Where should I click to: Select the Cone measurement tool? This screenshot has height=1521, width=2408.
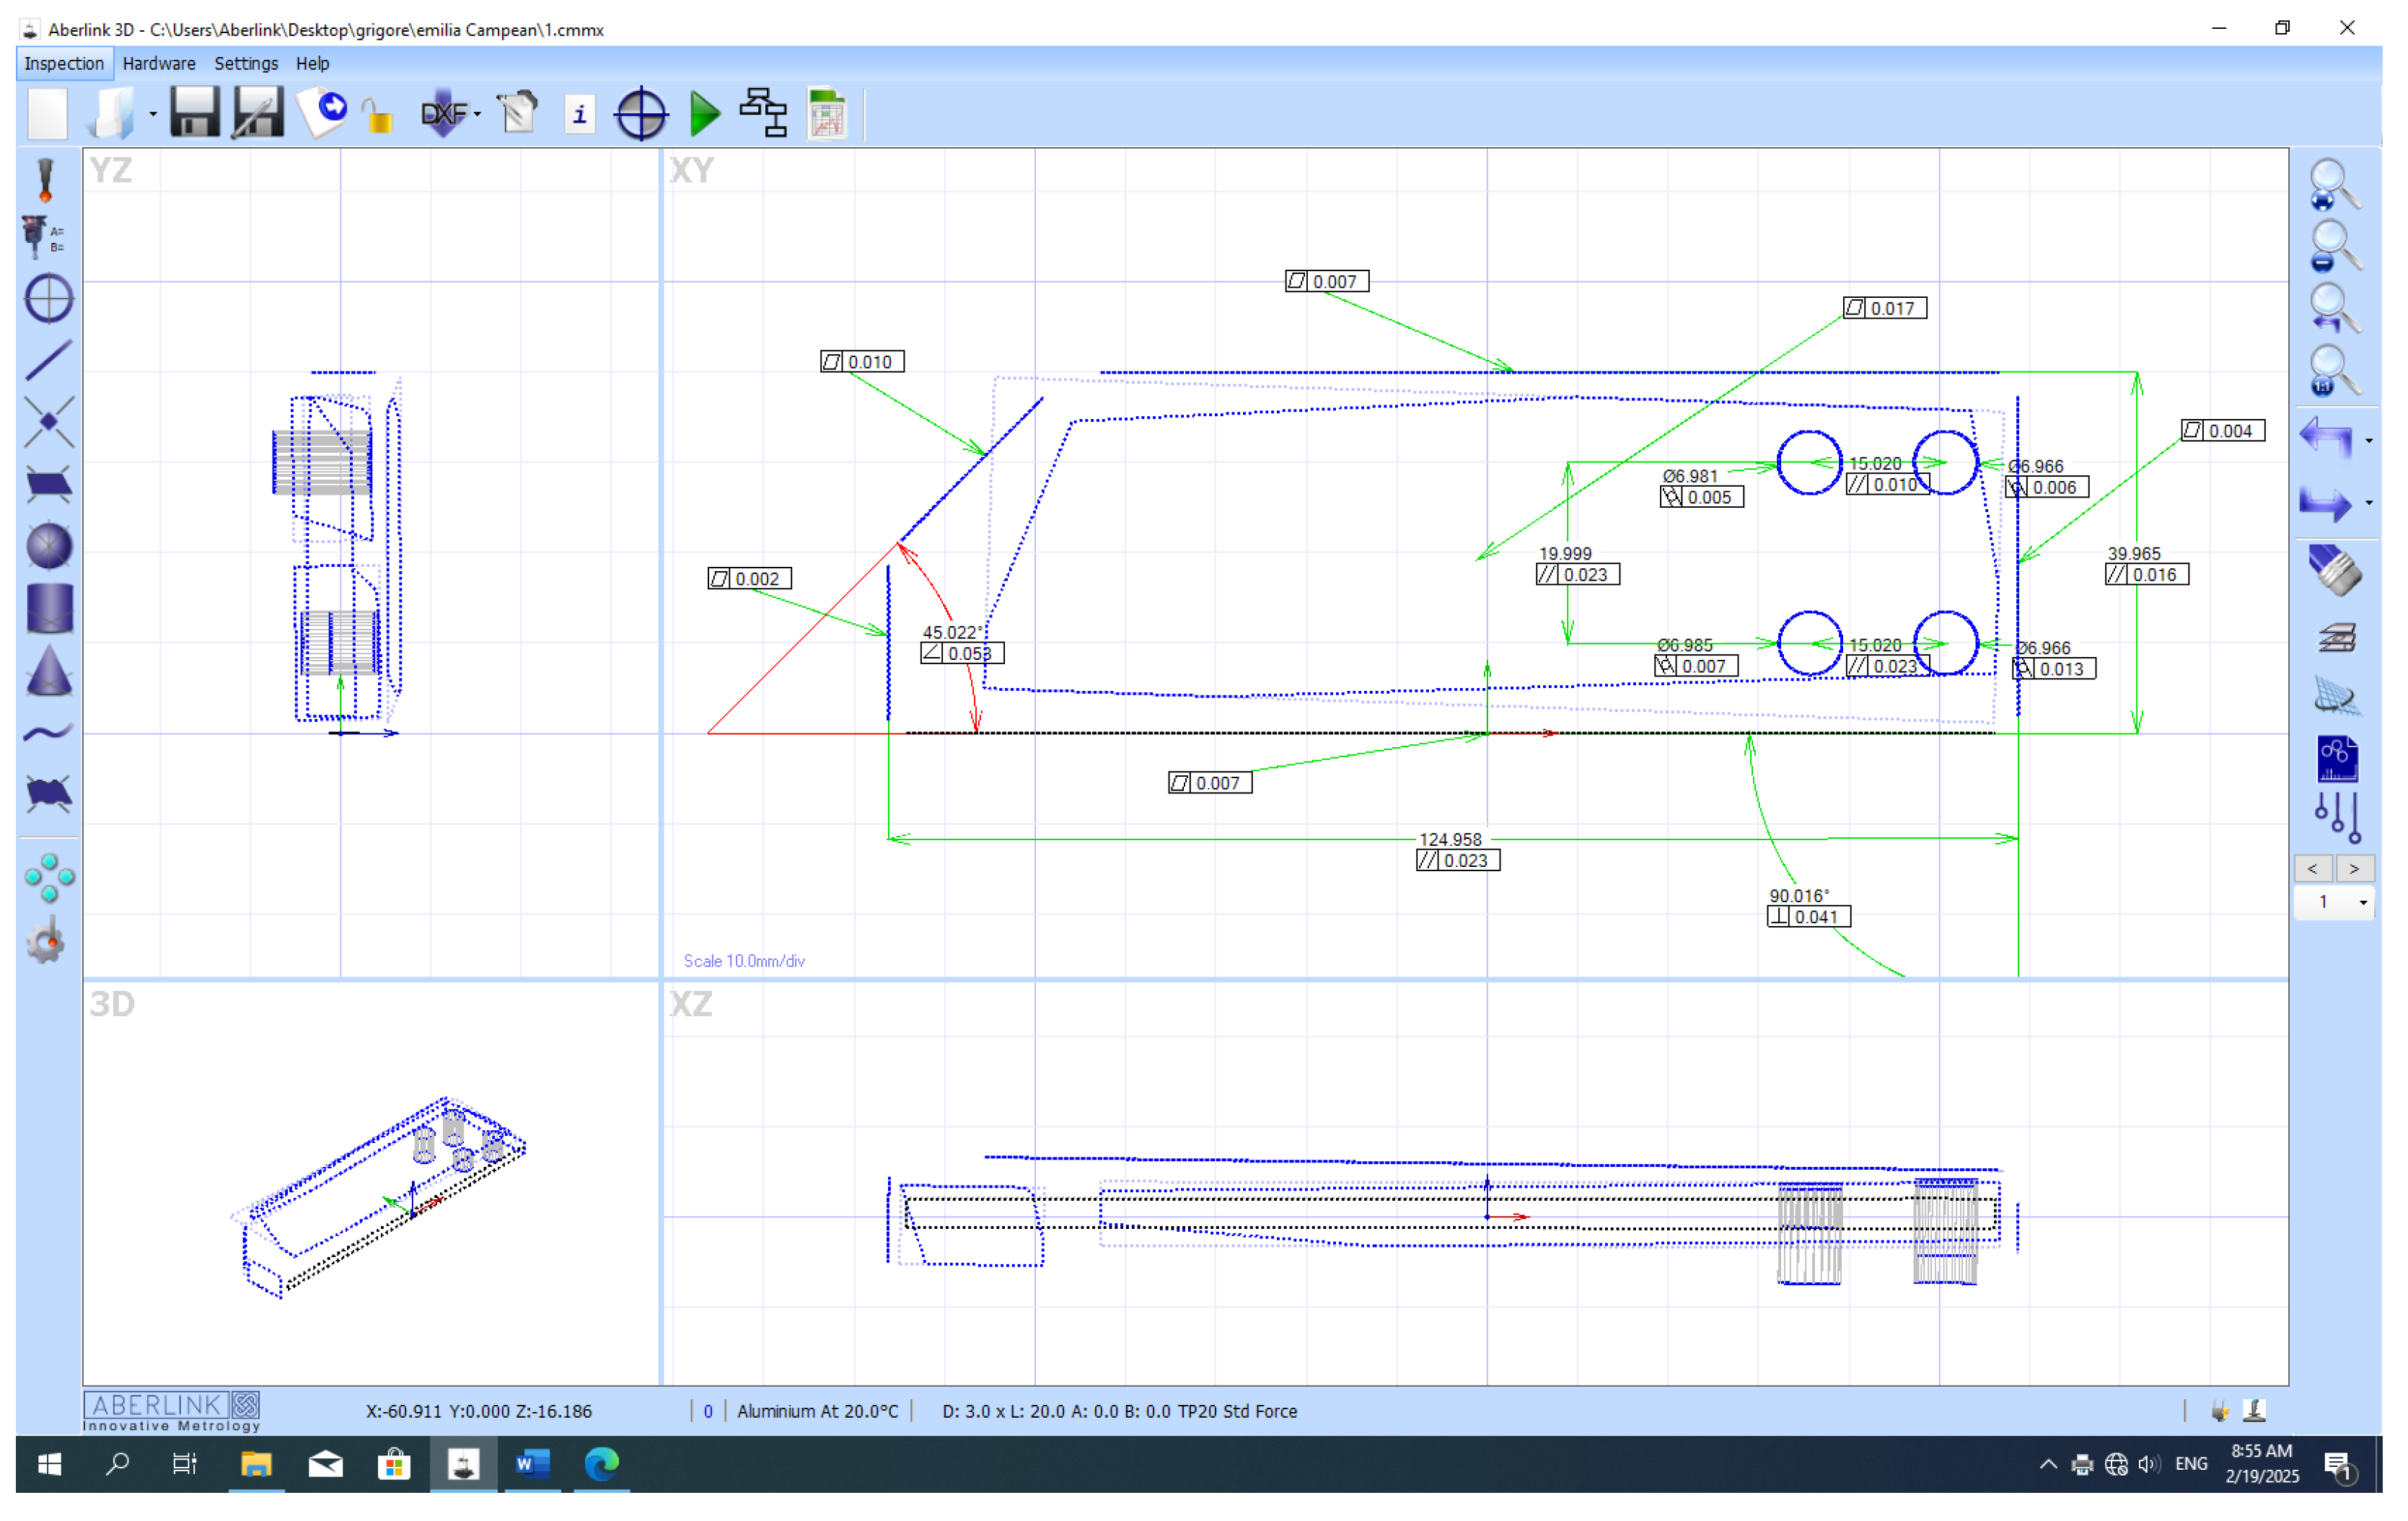pyautogui.click(x=48, y=670)
